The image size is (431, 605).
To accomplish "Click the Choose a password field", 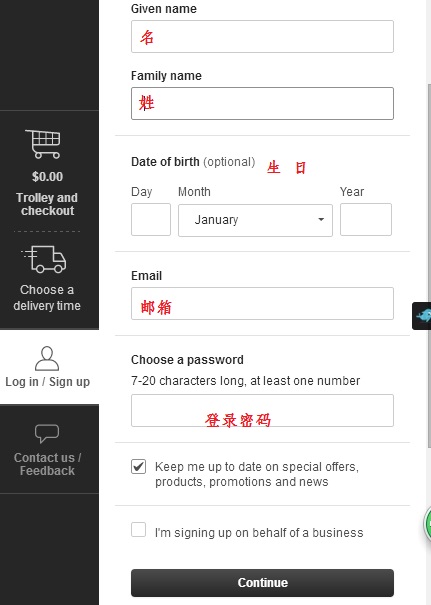I will (262, 411).
